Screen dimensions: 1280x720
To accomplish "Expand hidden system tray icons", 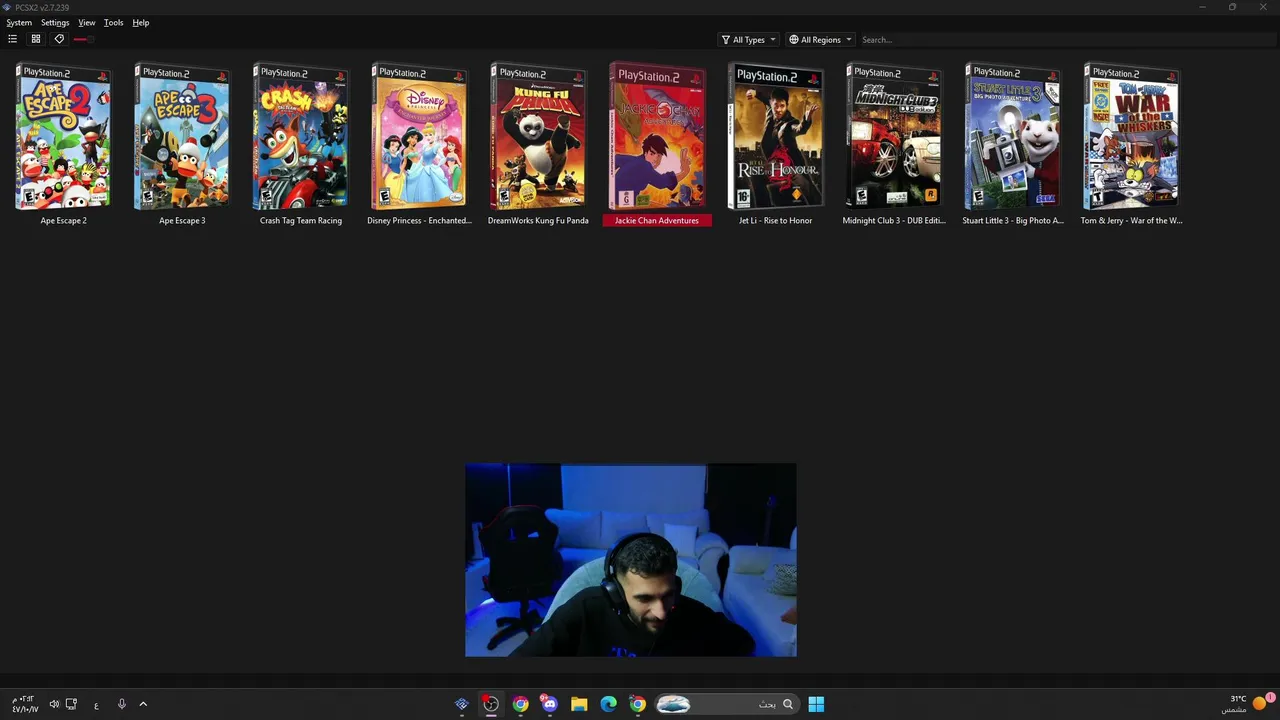I will (x=143, y=704).
